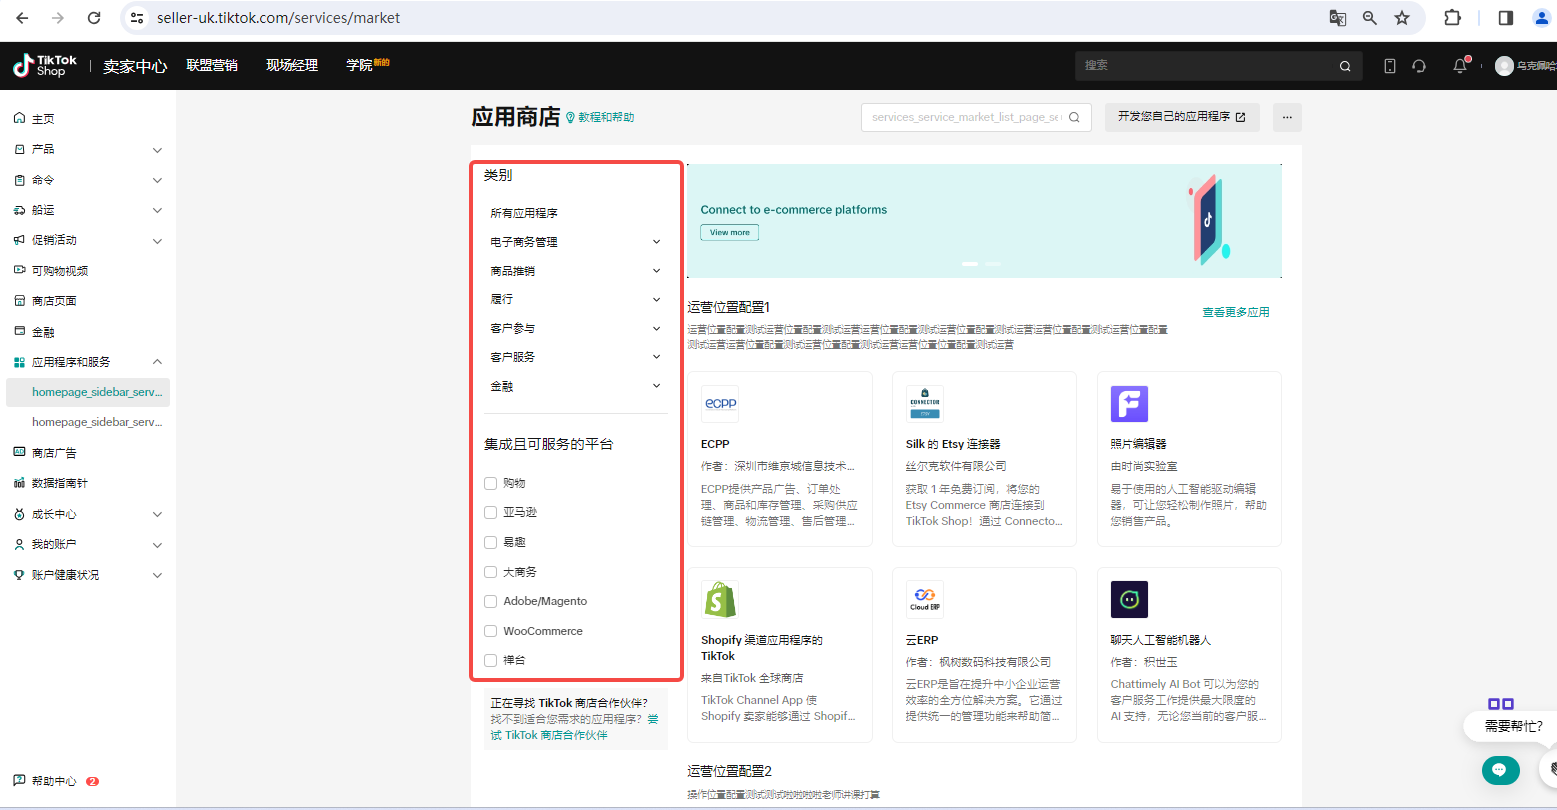
Task: Click the app store search field
Action: pyautogui.click(x=965, y=117)
